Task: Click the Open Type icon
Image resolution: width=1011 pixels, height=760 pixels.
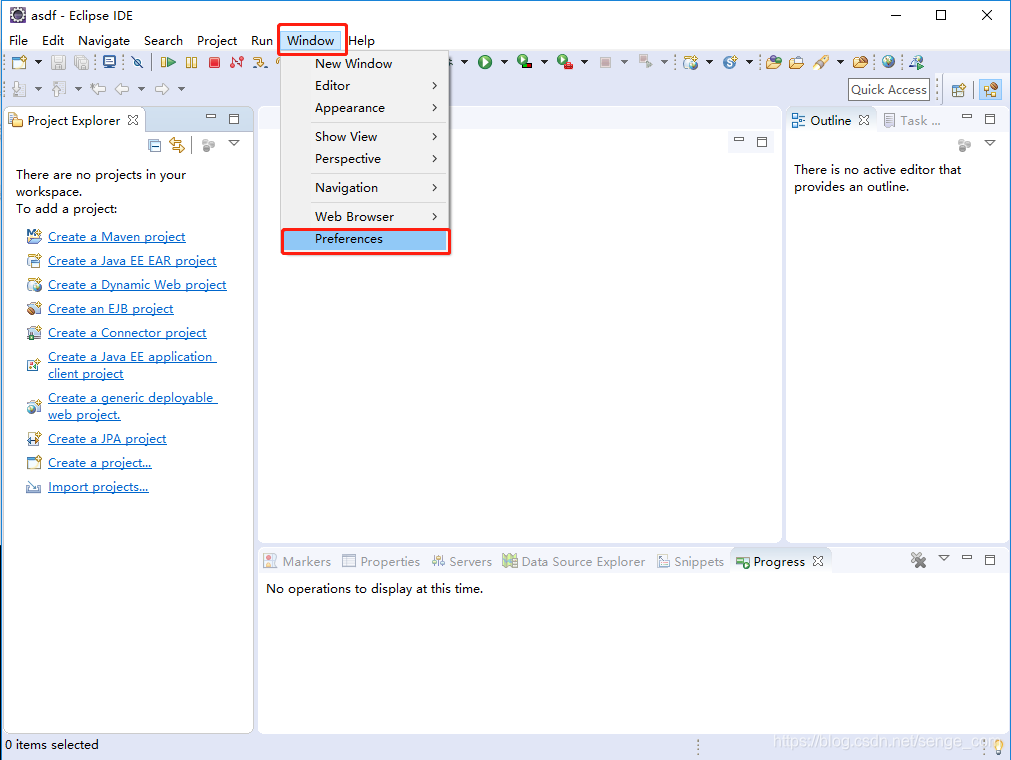Action: [x=774, y=63]
